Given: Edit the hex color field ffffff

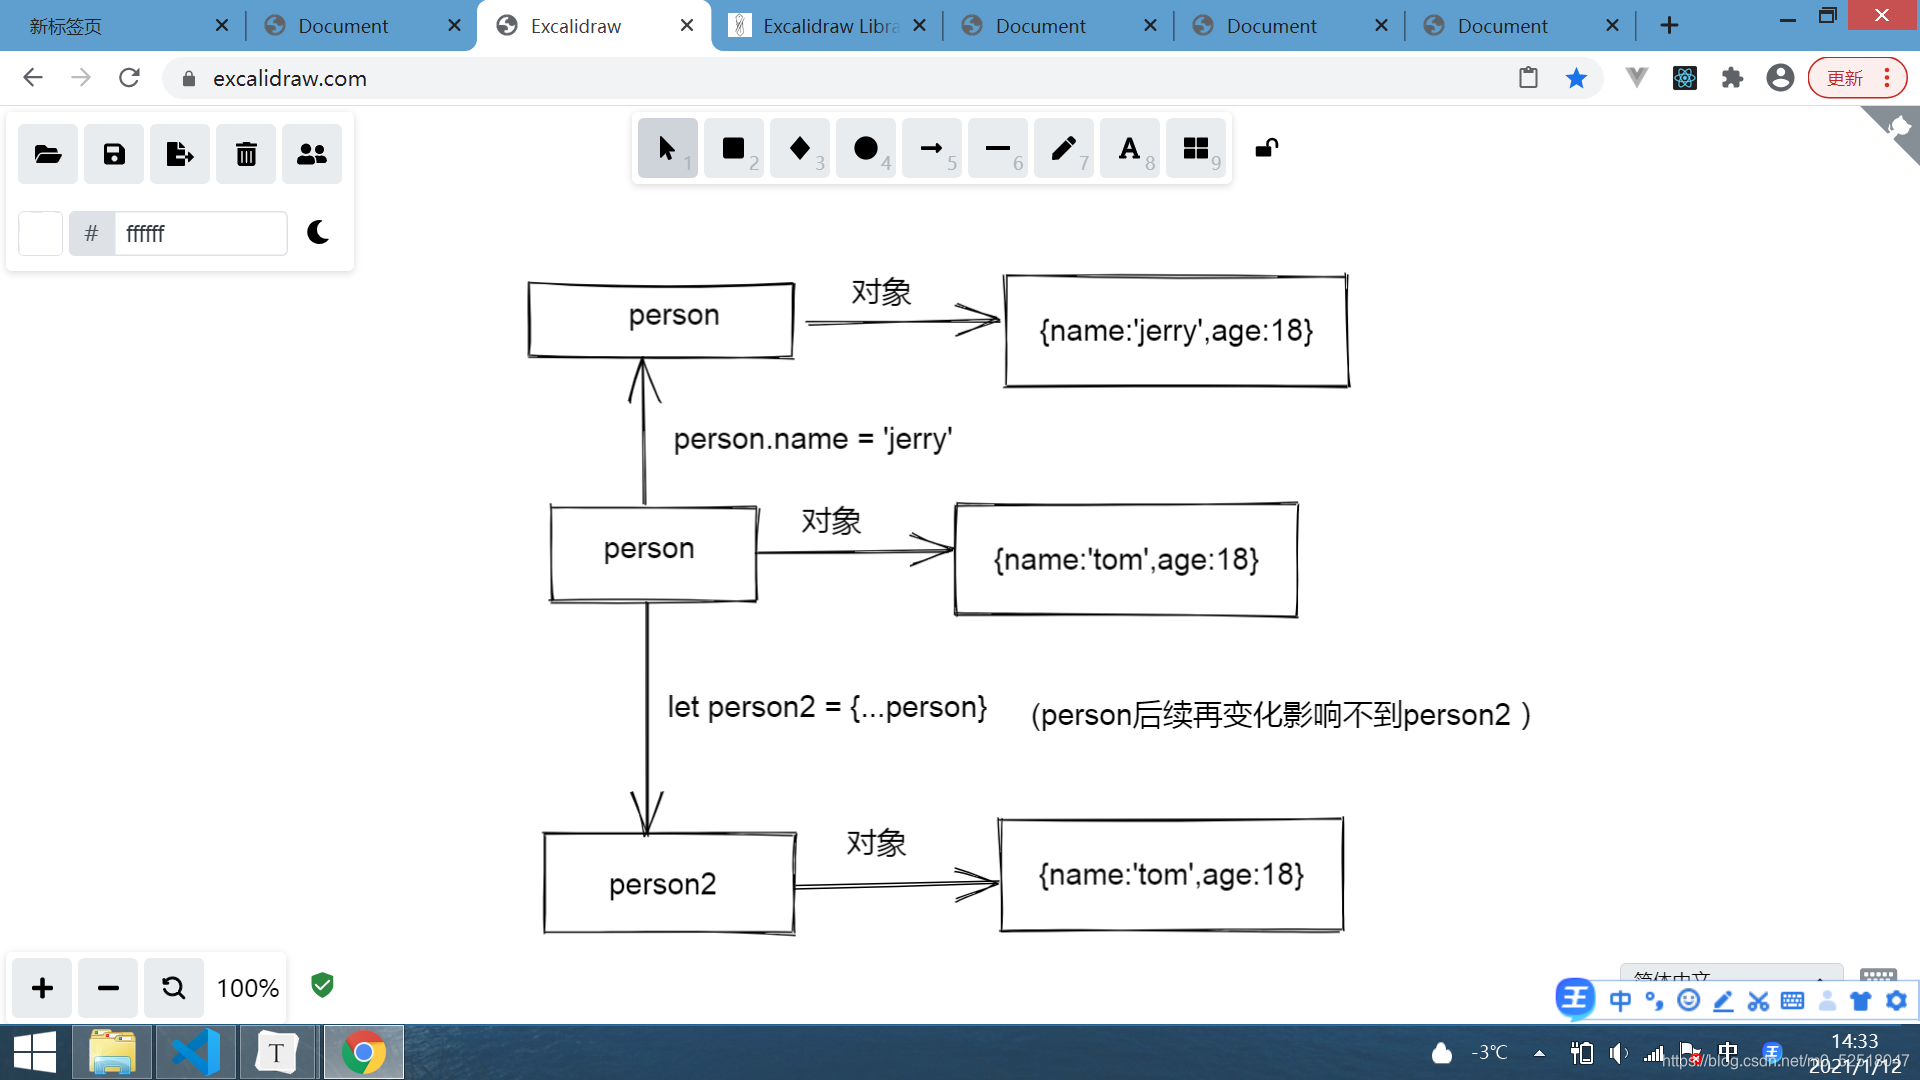Looking at the screenshot, I should click(x=200, y=233).
